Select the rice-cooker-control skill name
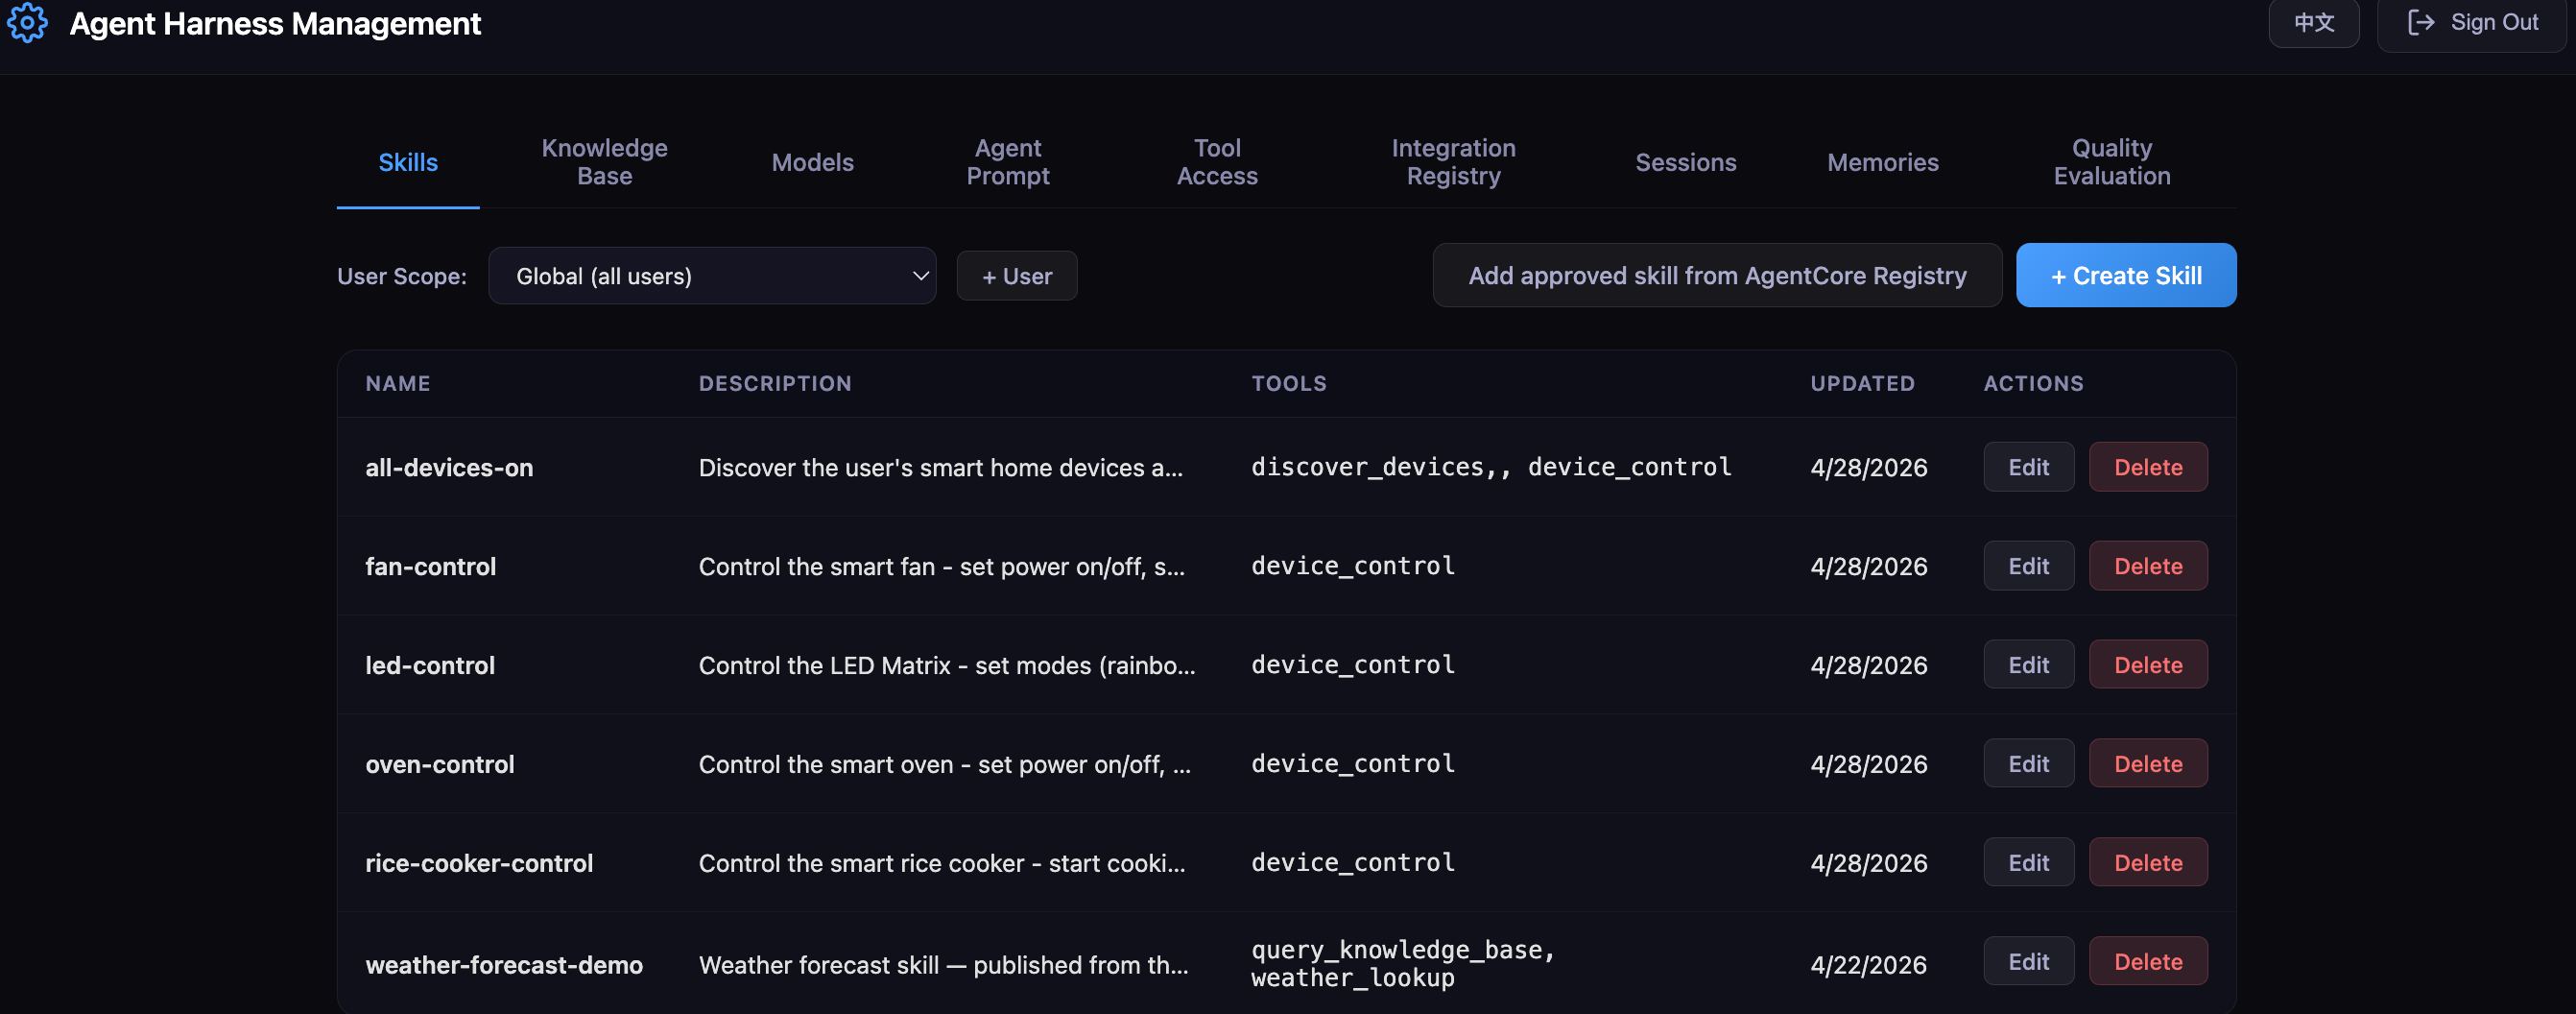 (478, 863)
